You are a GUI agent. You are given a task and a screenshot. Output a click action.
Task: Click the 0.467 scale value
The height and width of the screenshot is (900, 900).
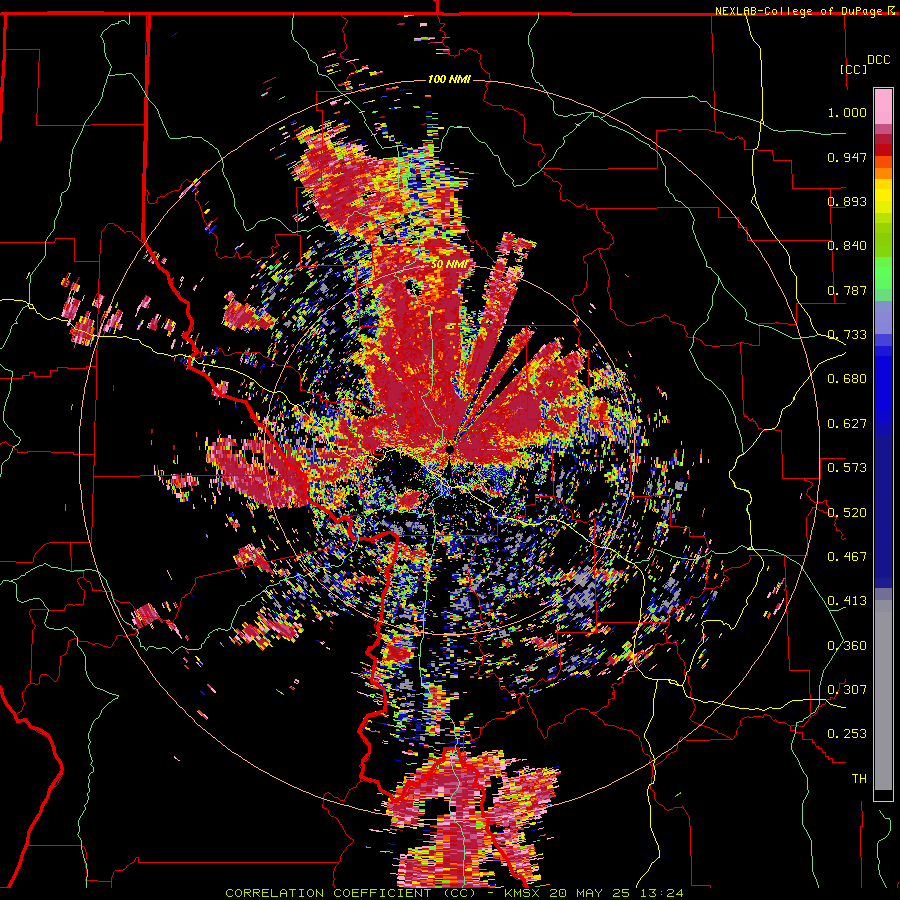pos(847,557)
